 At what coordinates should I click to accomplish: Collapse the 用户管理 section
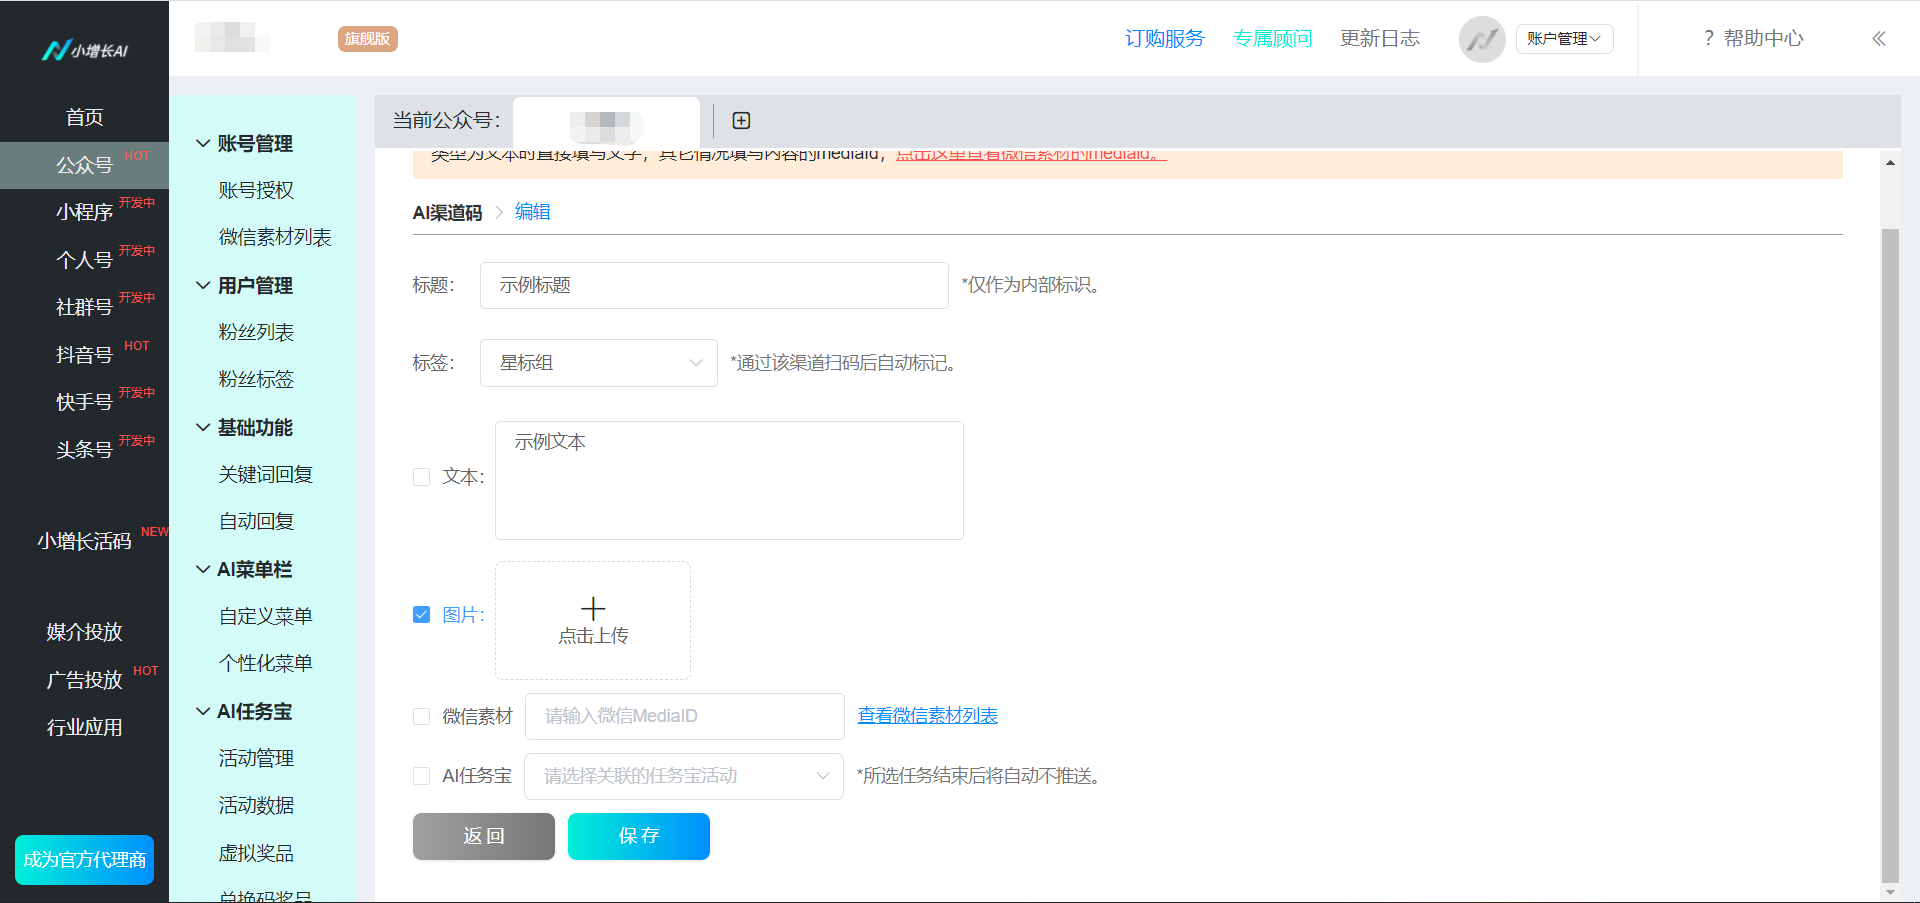coord(203,286)
